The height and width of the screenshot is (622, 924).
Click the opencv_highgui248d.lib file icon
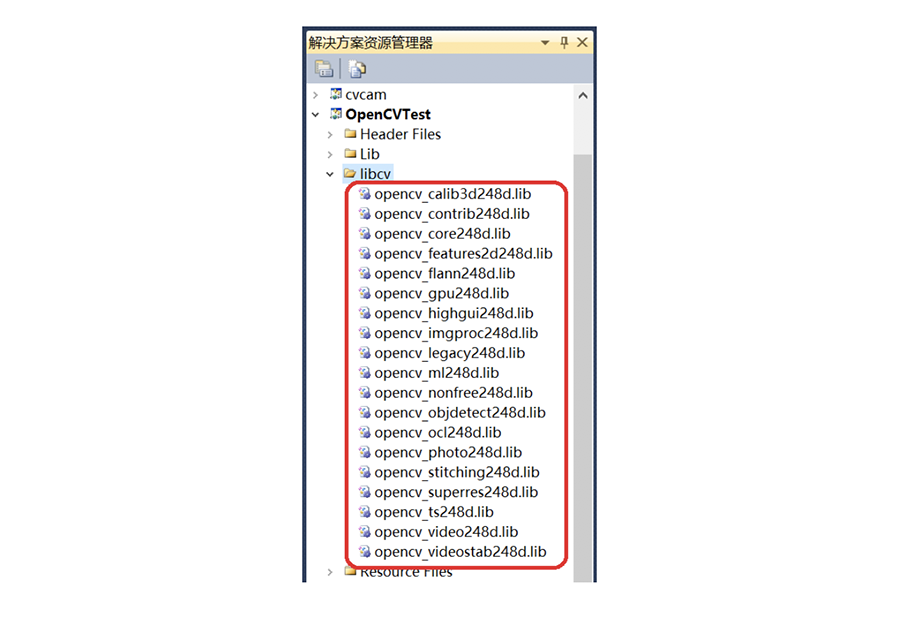pyautogui.click(x=365, y=313)
